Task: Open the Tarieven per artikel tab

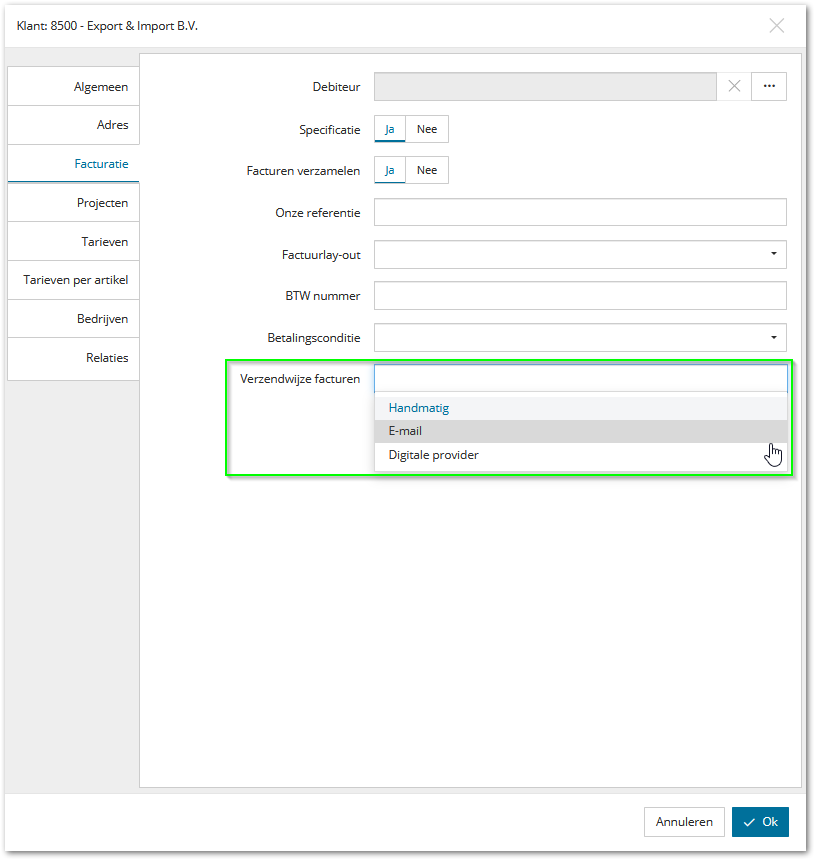Action: (73, 280)
